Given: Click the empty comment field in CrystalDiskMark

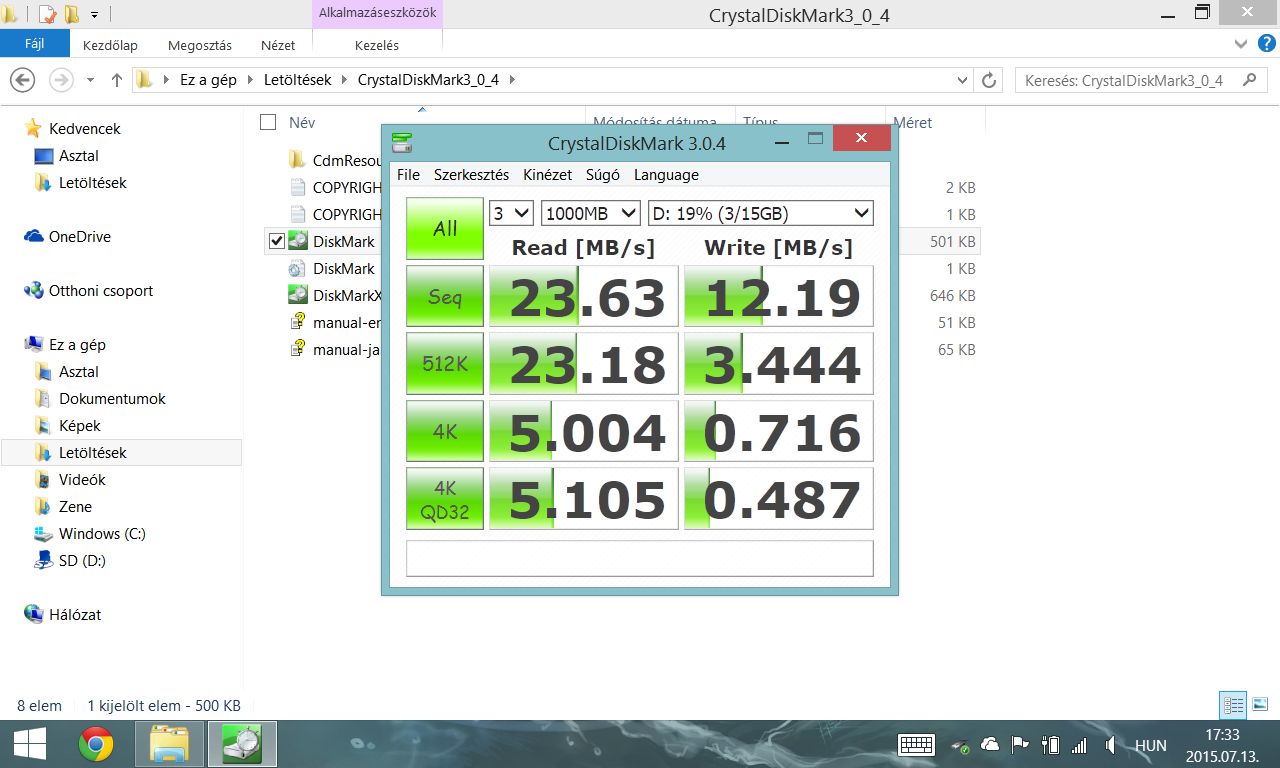Looking at the screenshot, I should point(640,558).
